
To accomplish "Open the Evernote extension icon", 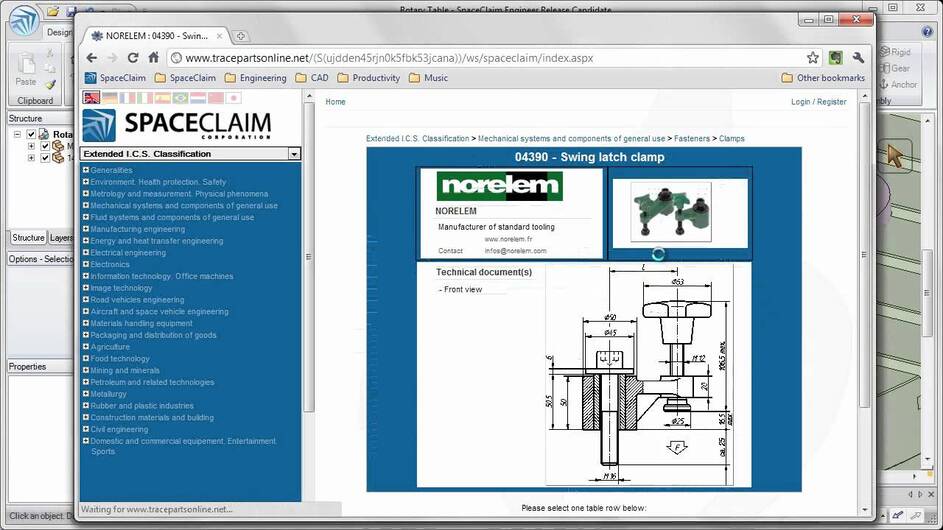I will (x=835, y=58).
